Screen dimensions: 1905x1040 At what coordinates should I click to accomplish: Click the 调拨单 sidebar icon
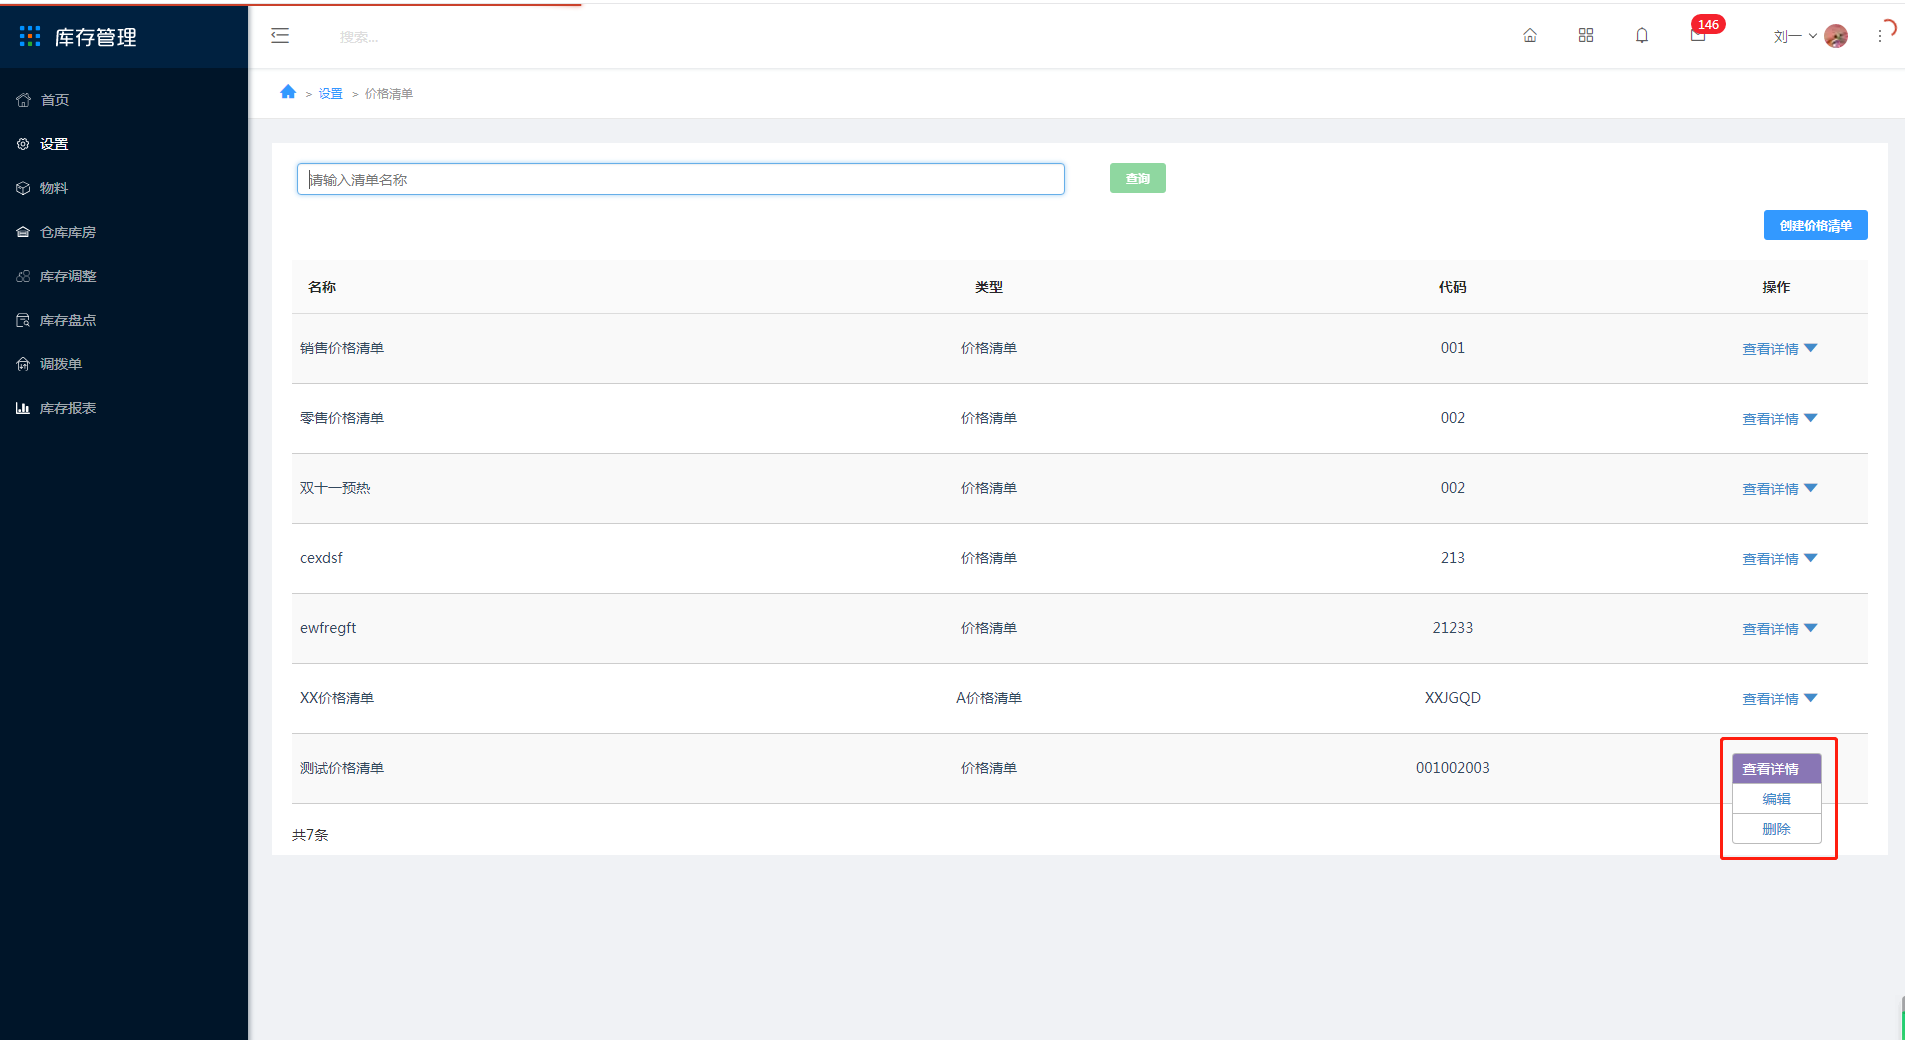click(x=23, y=364)
